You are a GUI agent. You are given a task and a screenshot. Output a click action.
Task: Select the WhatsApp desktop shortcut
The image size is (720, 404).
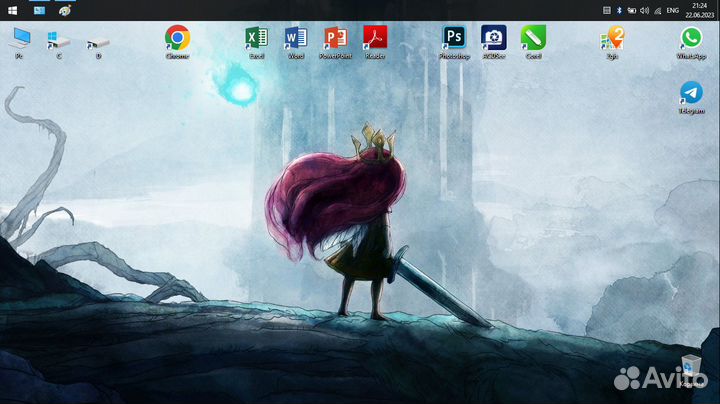tap(691, 42)
